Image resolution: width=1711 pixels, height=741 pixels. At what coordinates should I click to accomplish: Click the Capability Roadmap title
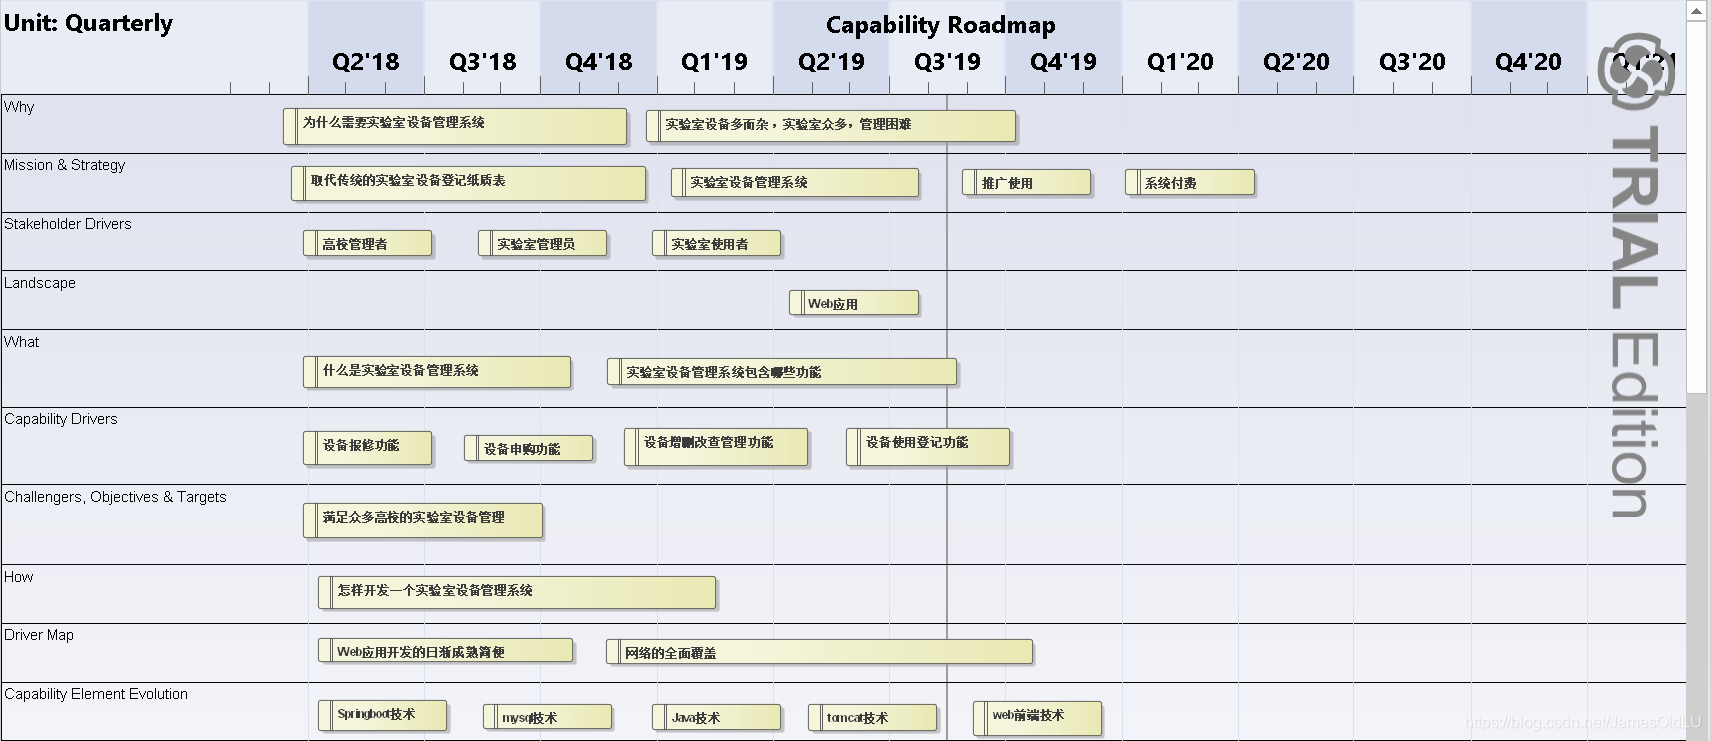click(941, 25)
